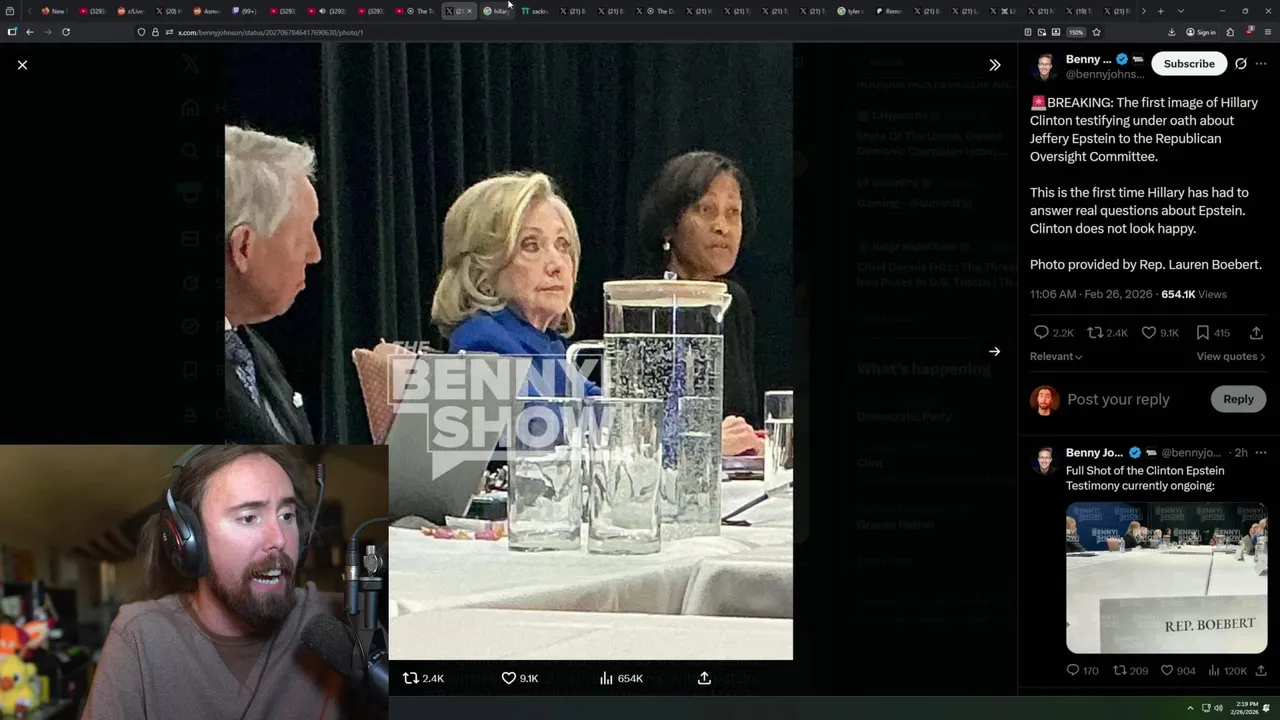Screen dimensions: 1280x720
Task: Open Benny Johnson's profile avatar on the post
Action: pos(1044,66)
